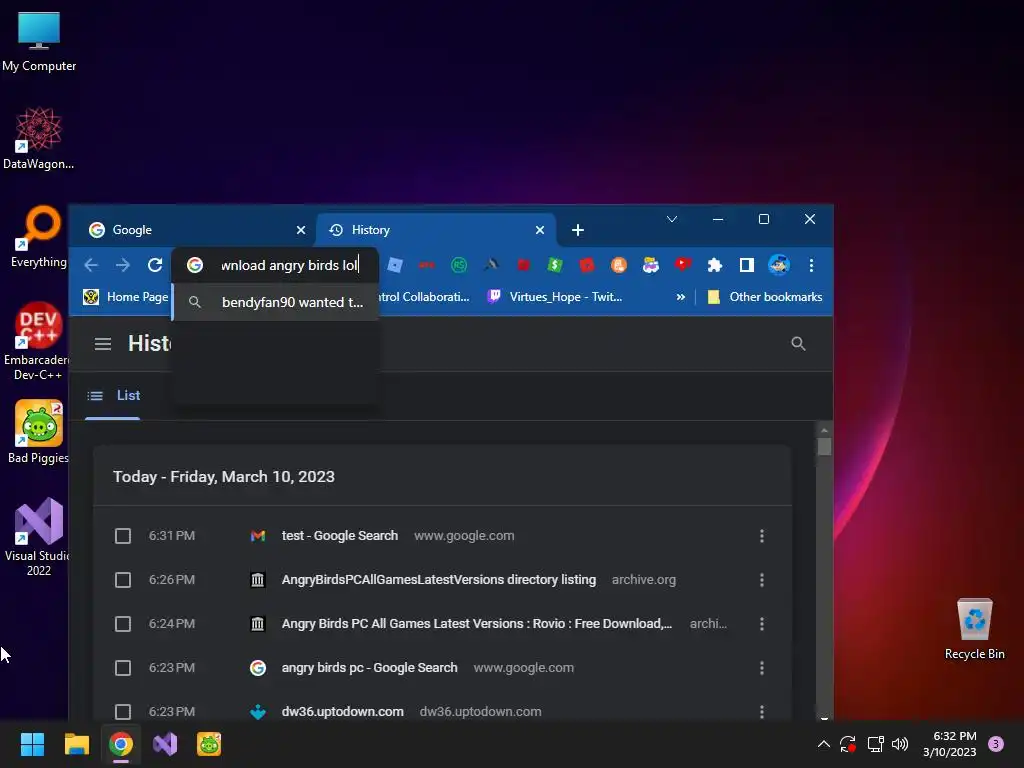Screen dimensions: 1024x768
Task: Click the red heart YouTube extension icon
Action: tap(682, 264)
